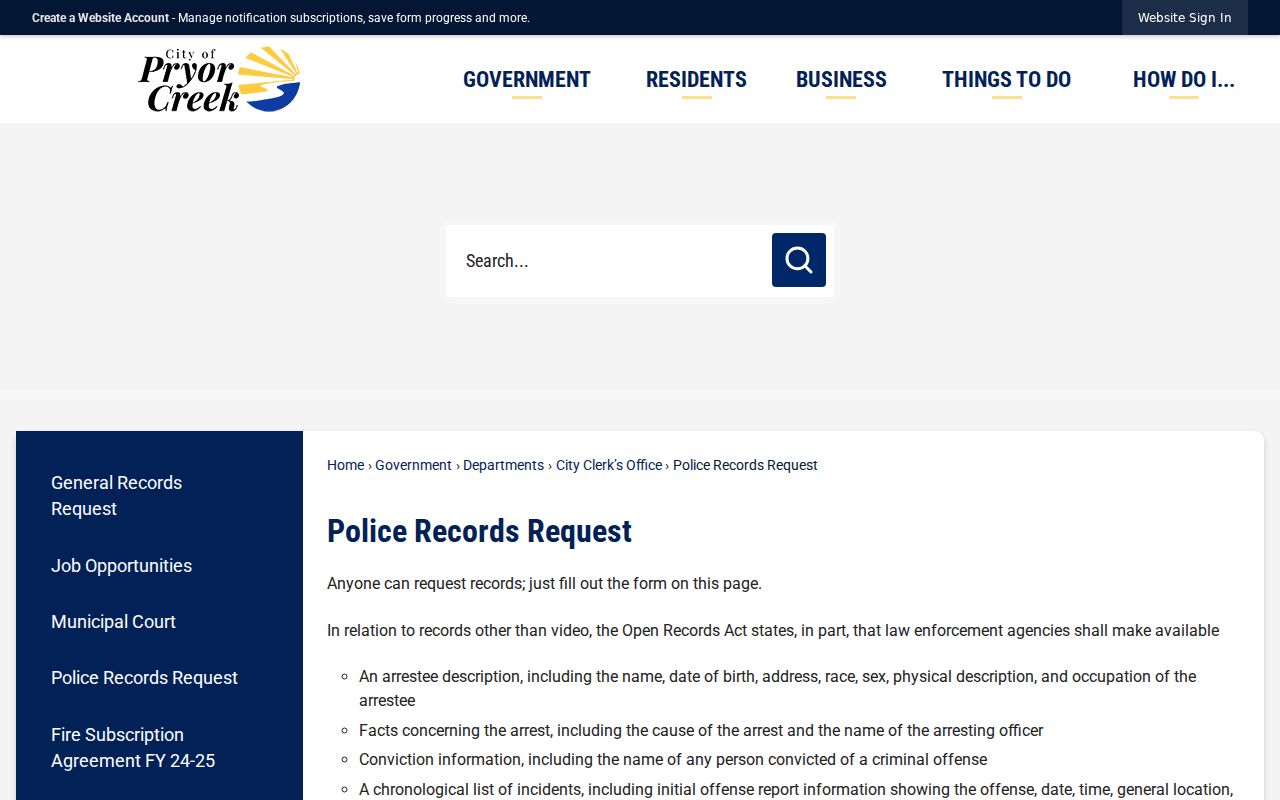The image size is (1280, 800).
Task: Open the City of Pryor Creek logo
Action: (x=219, y=79)
